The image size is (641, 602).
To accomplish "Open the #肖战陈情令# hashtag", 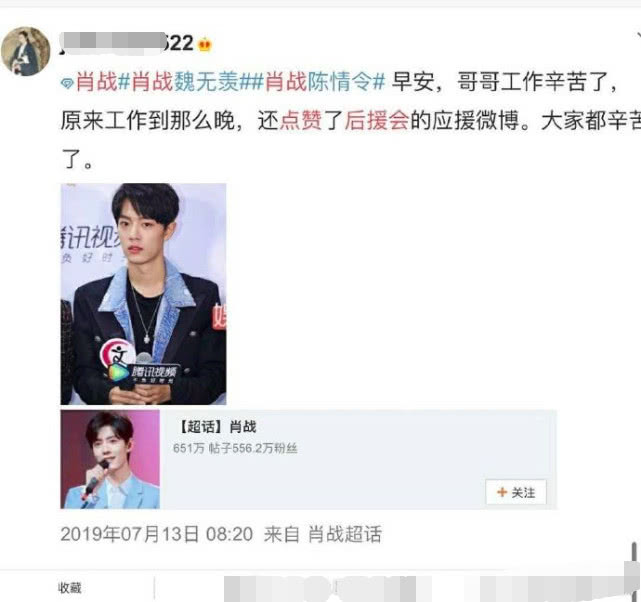I will (x=318, y=81).
